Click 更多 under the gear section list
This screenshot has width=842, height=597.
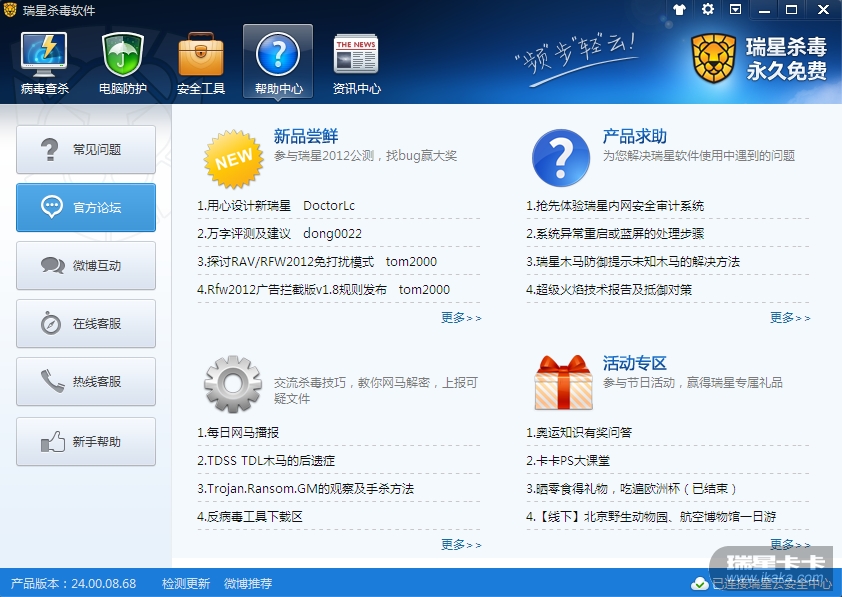point(461,545)
